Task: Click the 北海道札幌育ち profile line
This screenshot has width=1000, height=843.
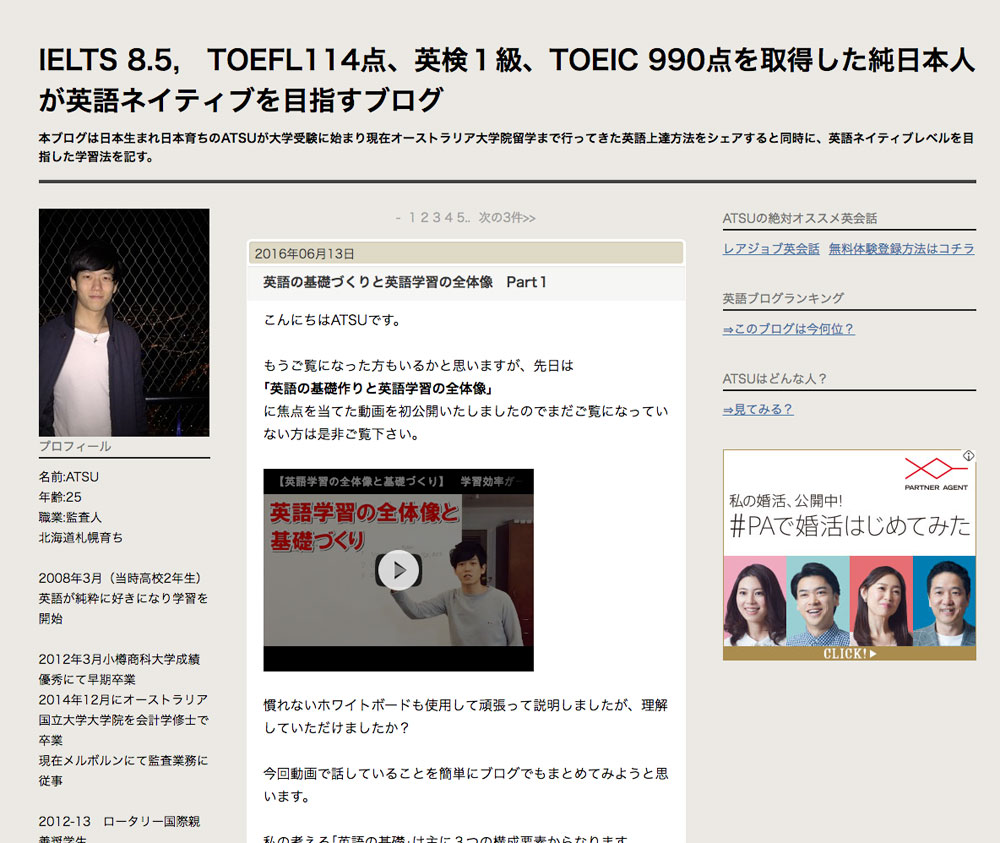Action: (x=81, y=538)
